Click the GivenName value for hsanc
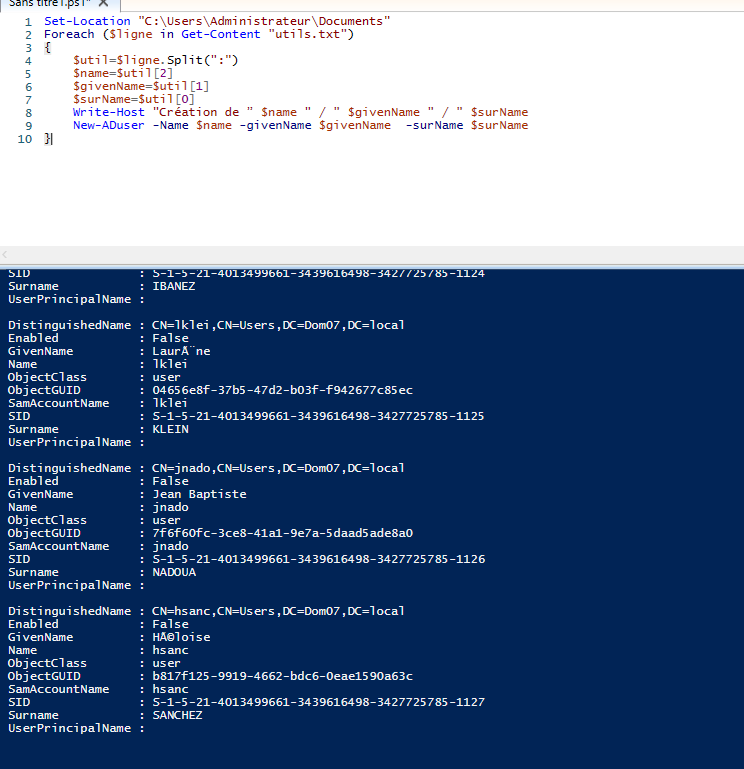Image resolution: width=744 pixels, height=769 pixels. (181, 637)
